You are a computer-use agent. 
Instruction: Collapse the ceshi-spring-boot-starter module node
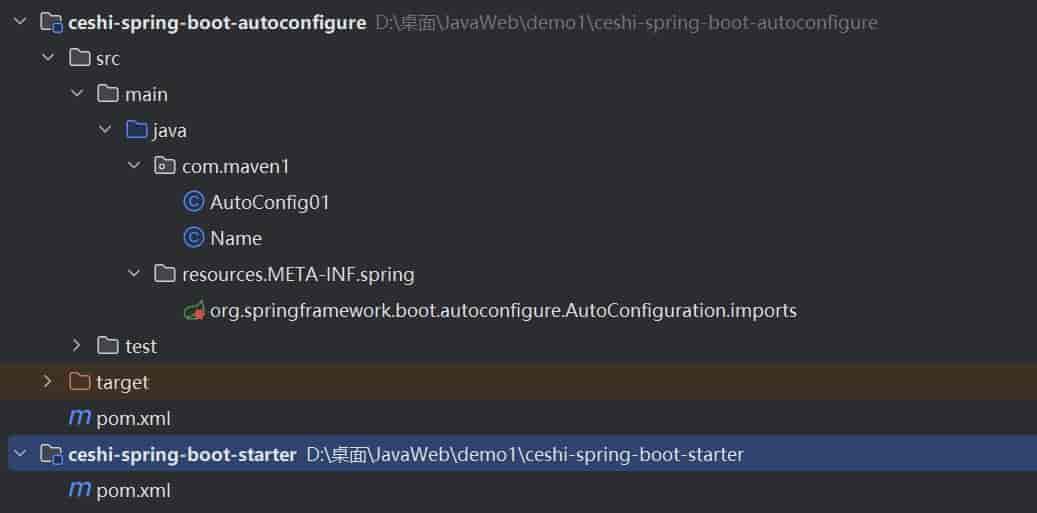19,455
